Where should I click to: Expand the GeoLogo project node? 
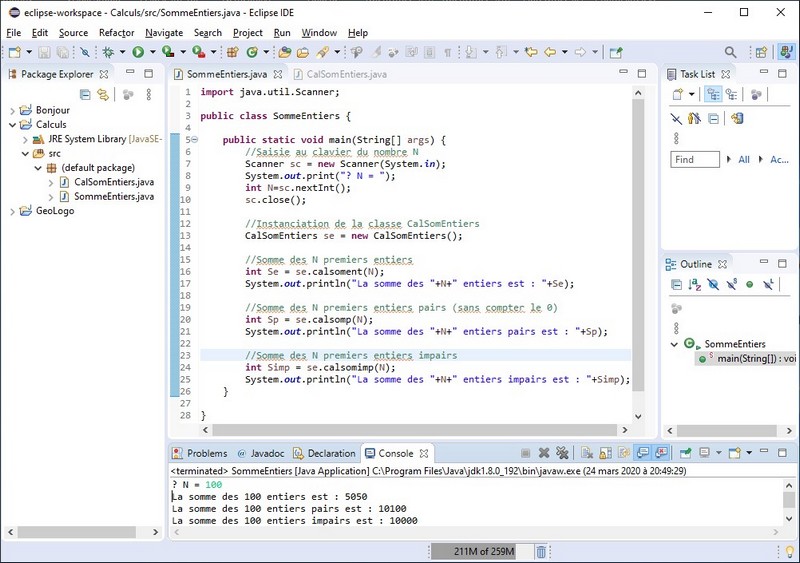pyautogui.click(x=12, y=211)
